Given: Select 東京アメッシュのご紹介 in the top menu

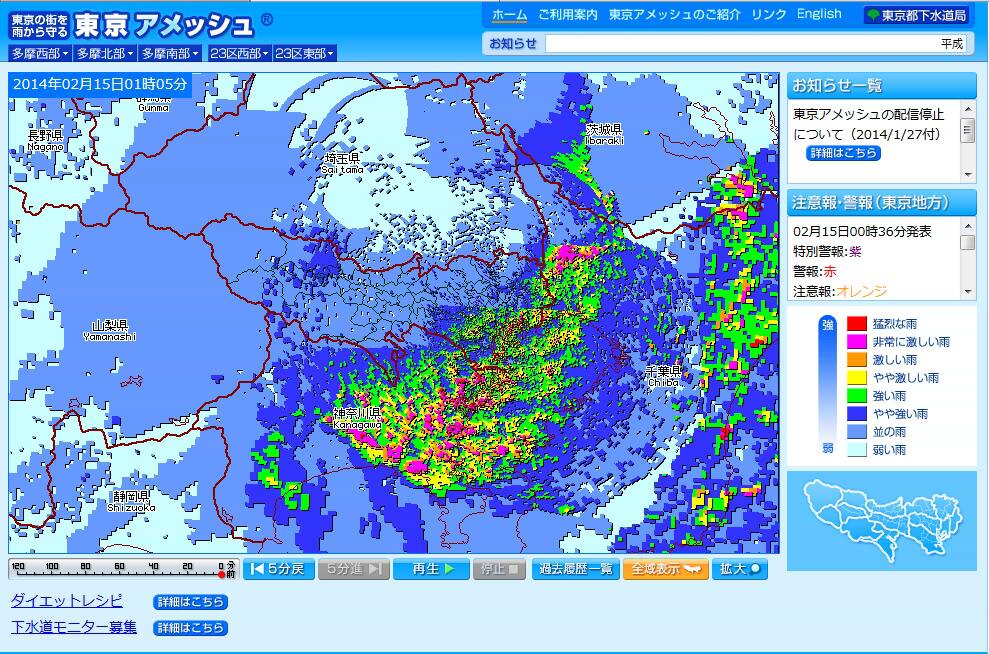Looking at the screenshot, I should pyautogui.click(x=674, y=15).
